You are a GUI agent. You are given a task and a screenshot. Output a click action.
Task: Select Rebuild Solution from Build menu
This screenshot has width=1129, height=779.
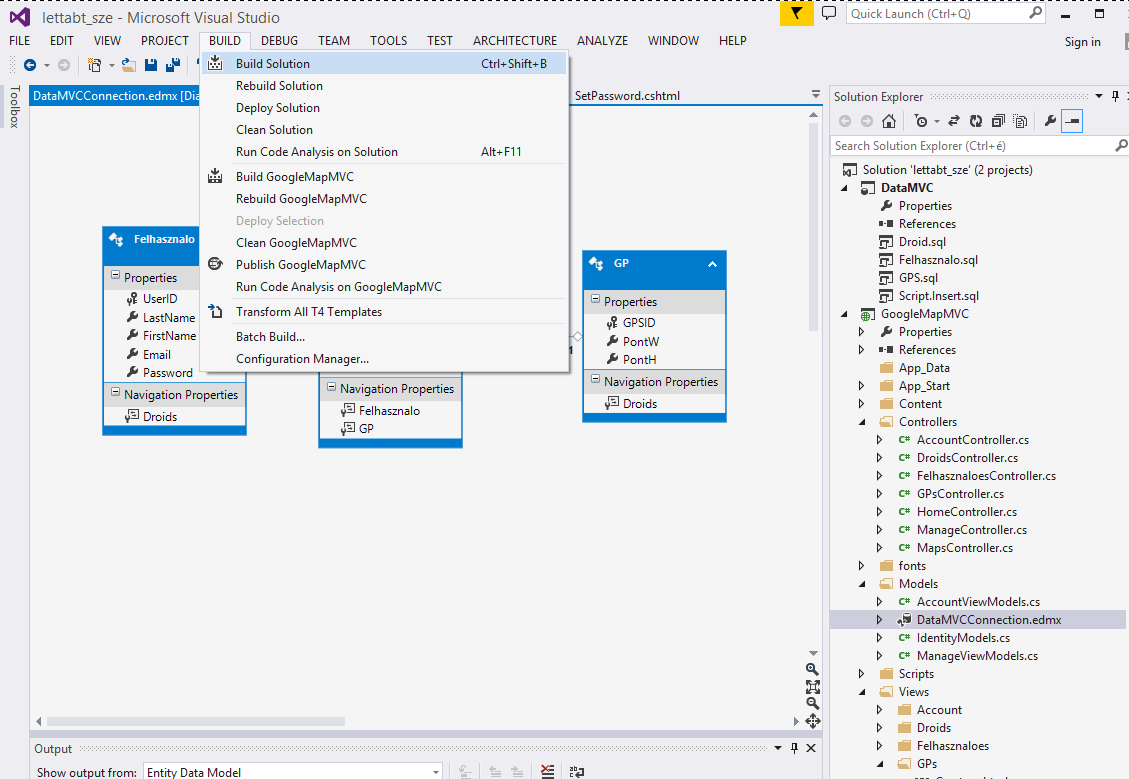384,86
